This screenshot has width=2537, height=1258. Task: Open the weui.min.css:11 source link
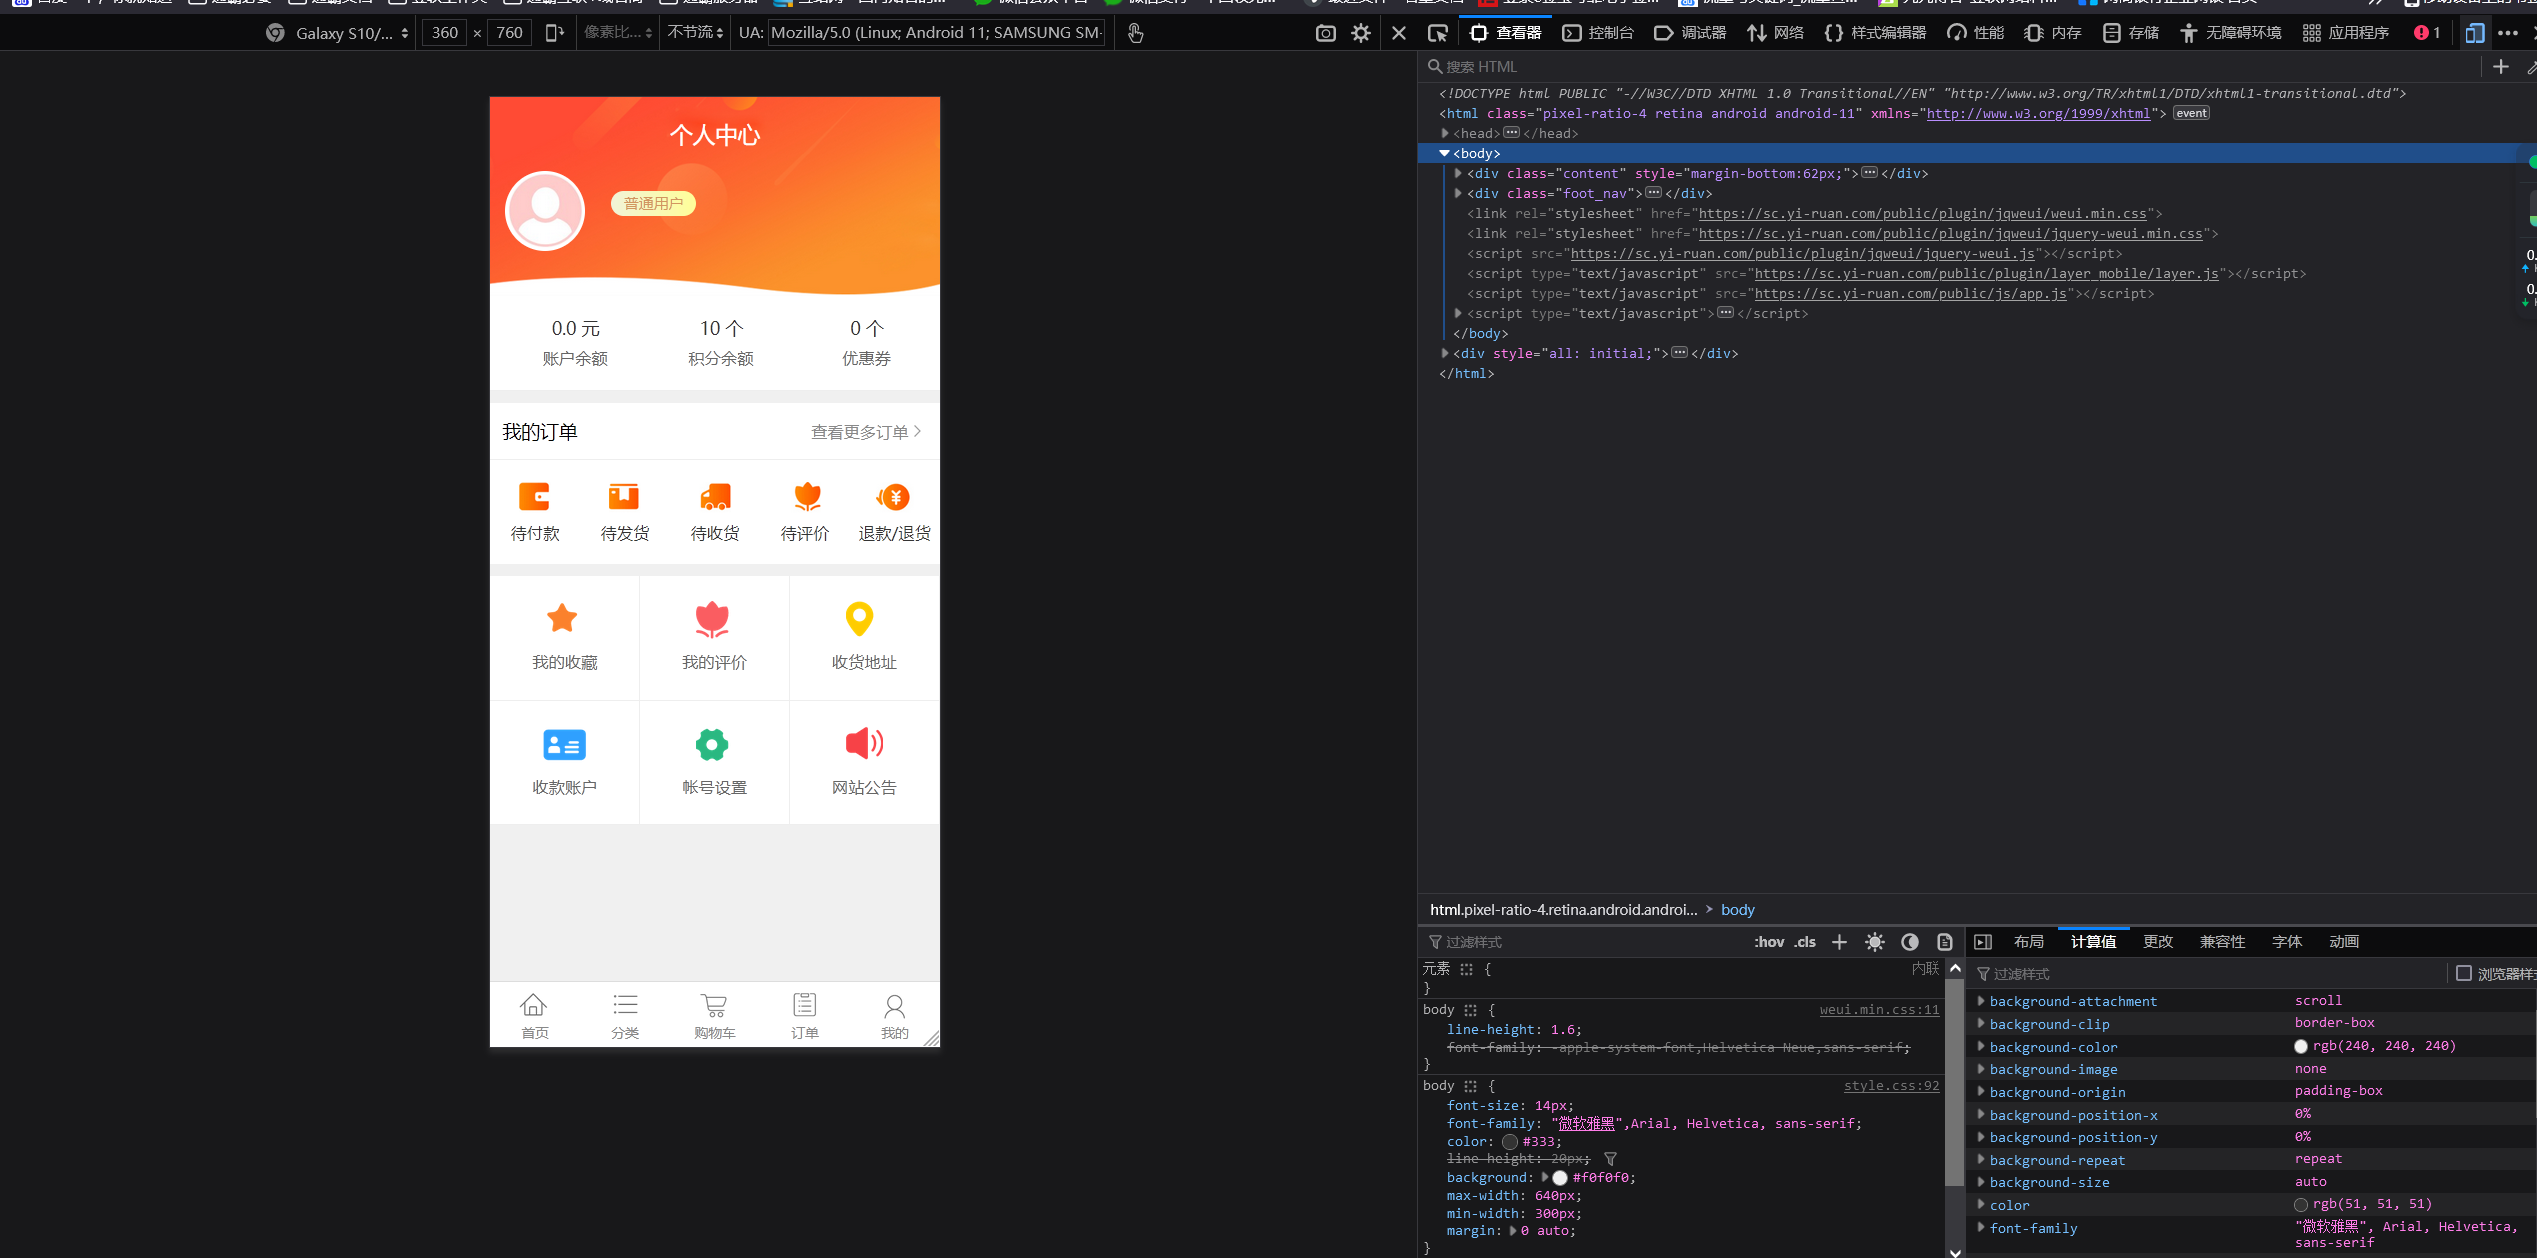pos(1878,1010)
